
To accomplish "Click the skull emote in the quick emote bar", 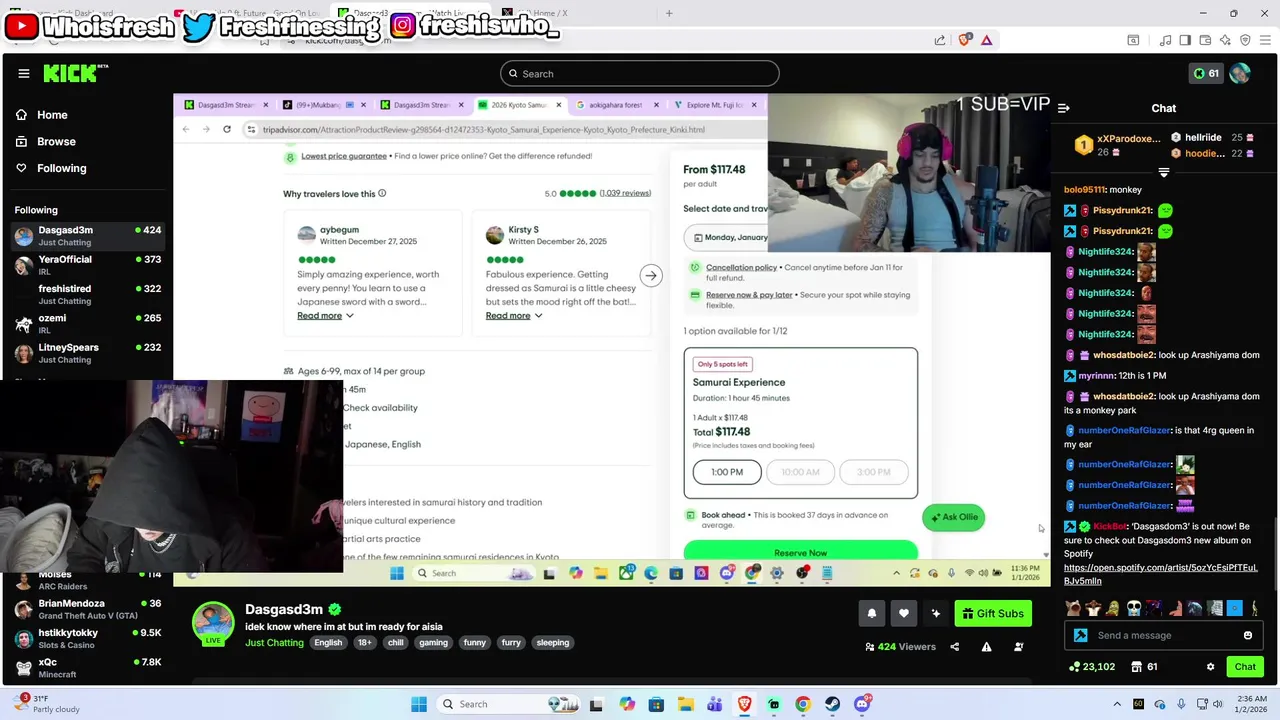I will 1133,608.
